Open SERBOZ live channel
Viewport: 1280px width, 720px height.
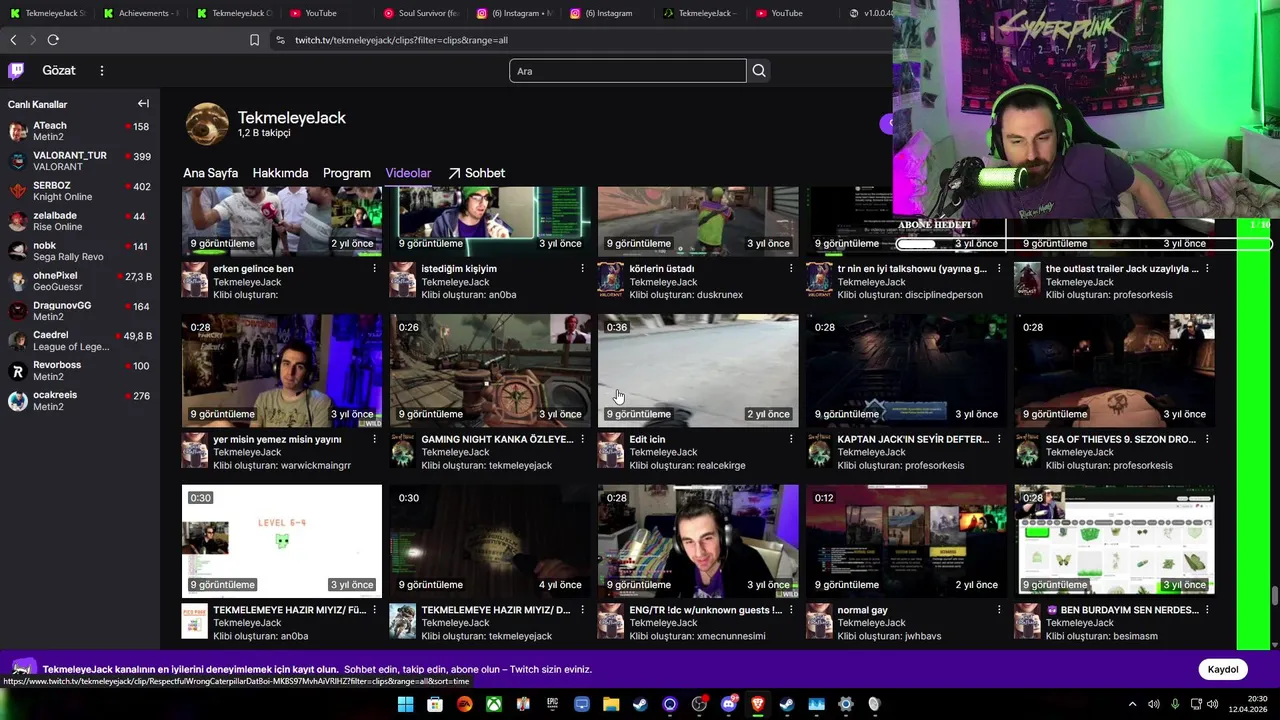[80, 191]
